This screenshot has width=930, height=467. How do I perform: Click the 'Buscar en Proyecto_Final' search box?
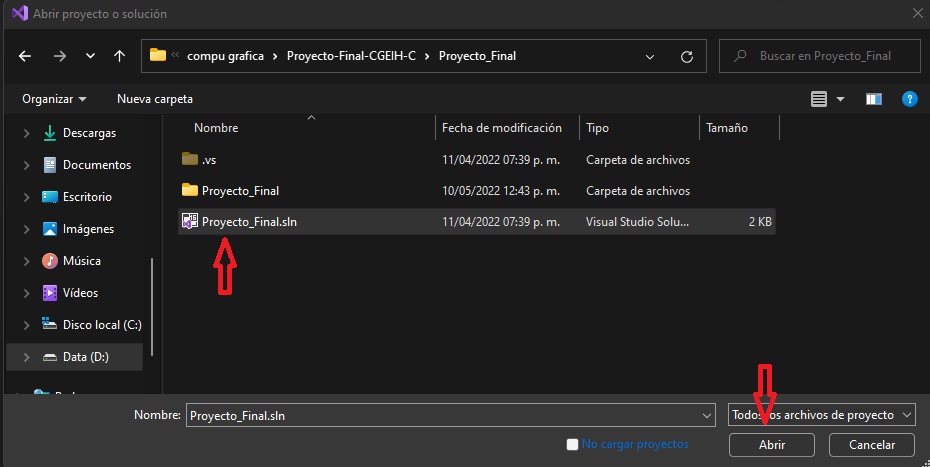point(820,56)
